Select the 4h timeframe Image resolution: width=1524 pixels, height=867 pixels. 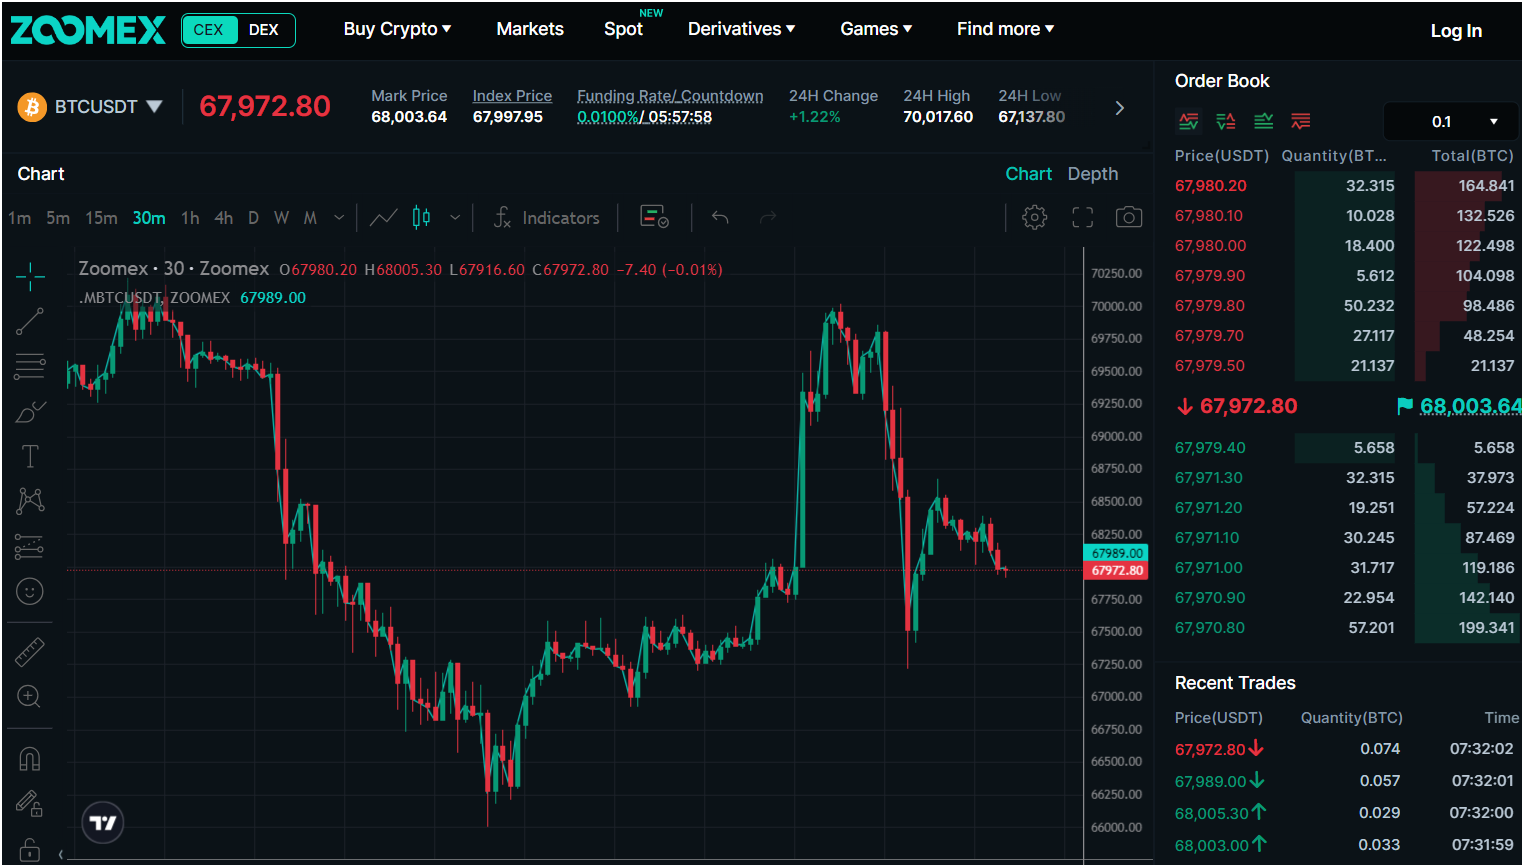(224, 218)
